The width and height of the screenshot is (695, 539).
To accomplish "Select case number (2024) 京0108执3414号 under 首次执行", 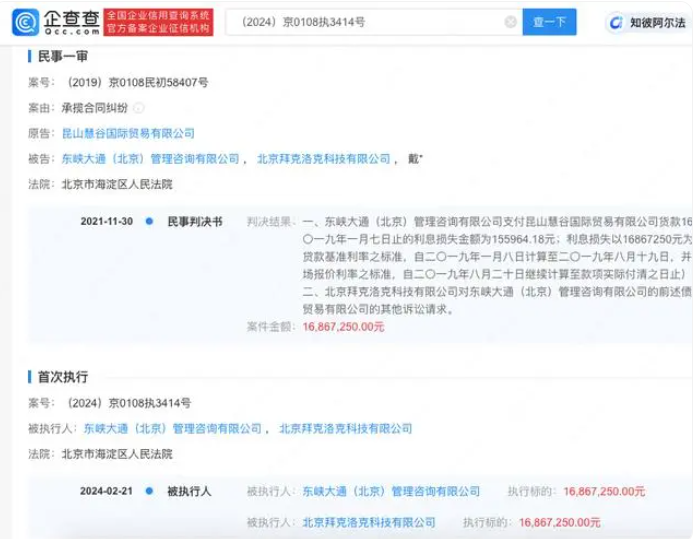I will pyautogui.click(x=129, y=403).
